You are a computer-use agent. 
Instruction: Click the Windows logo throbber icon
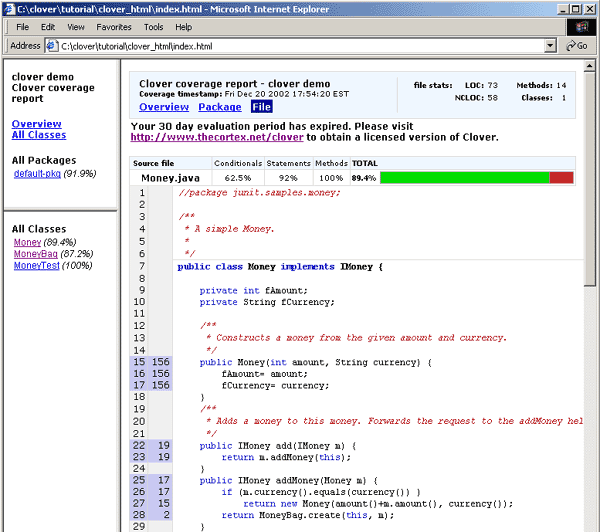coord(581,27)
